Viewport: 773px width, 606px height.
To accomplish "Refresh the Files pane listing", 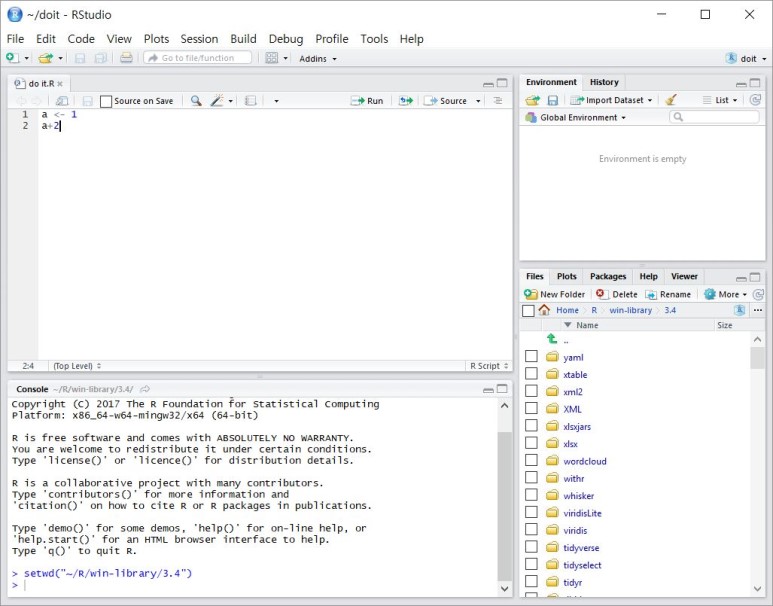I will 758,294.
